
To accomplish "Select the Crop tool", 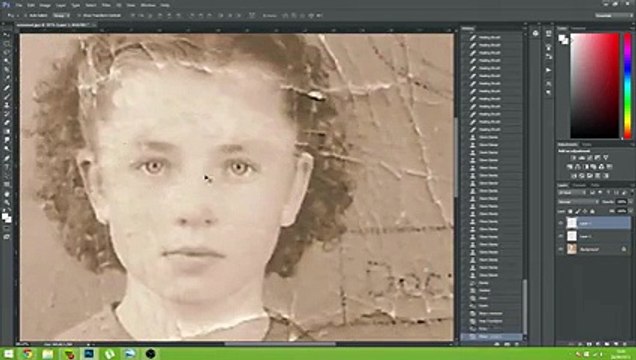I will 6,70.
